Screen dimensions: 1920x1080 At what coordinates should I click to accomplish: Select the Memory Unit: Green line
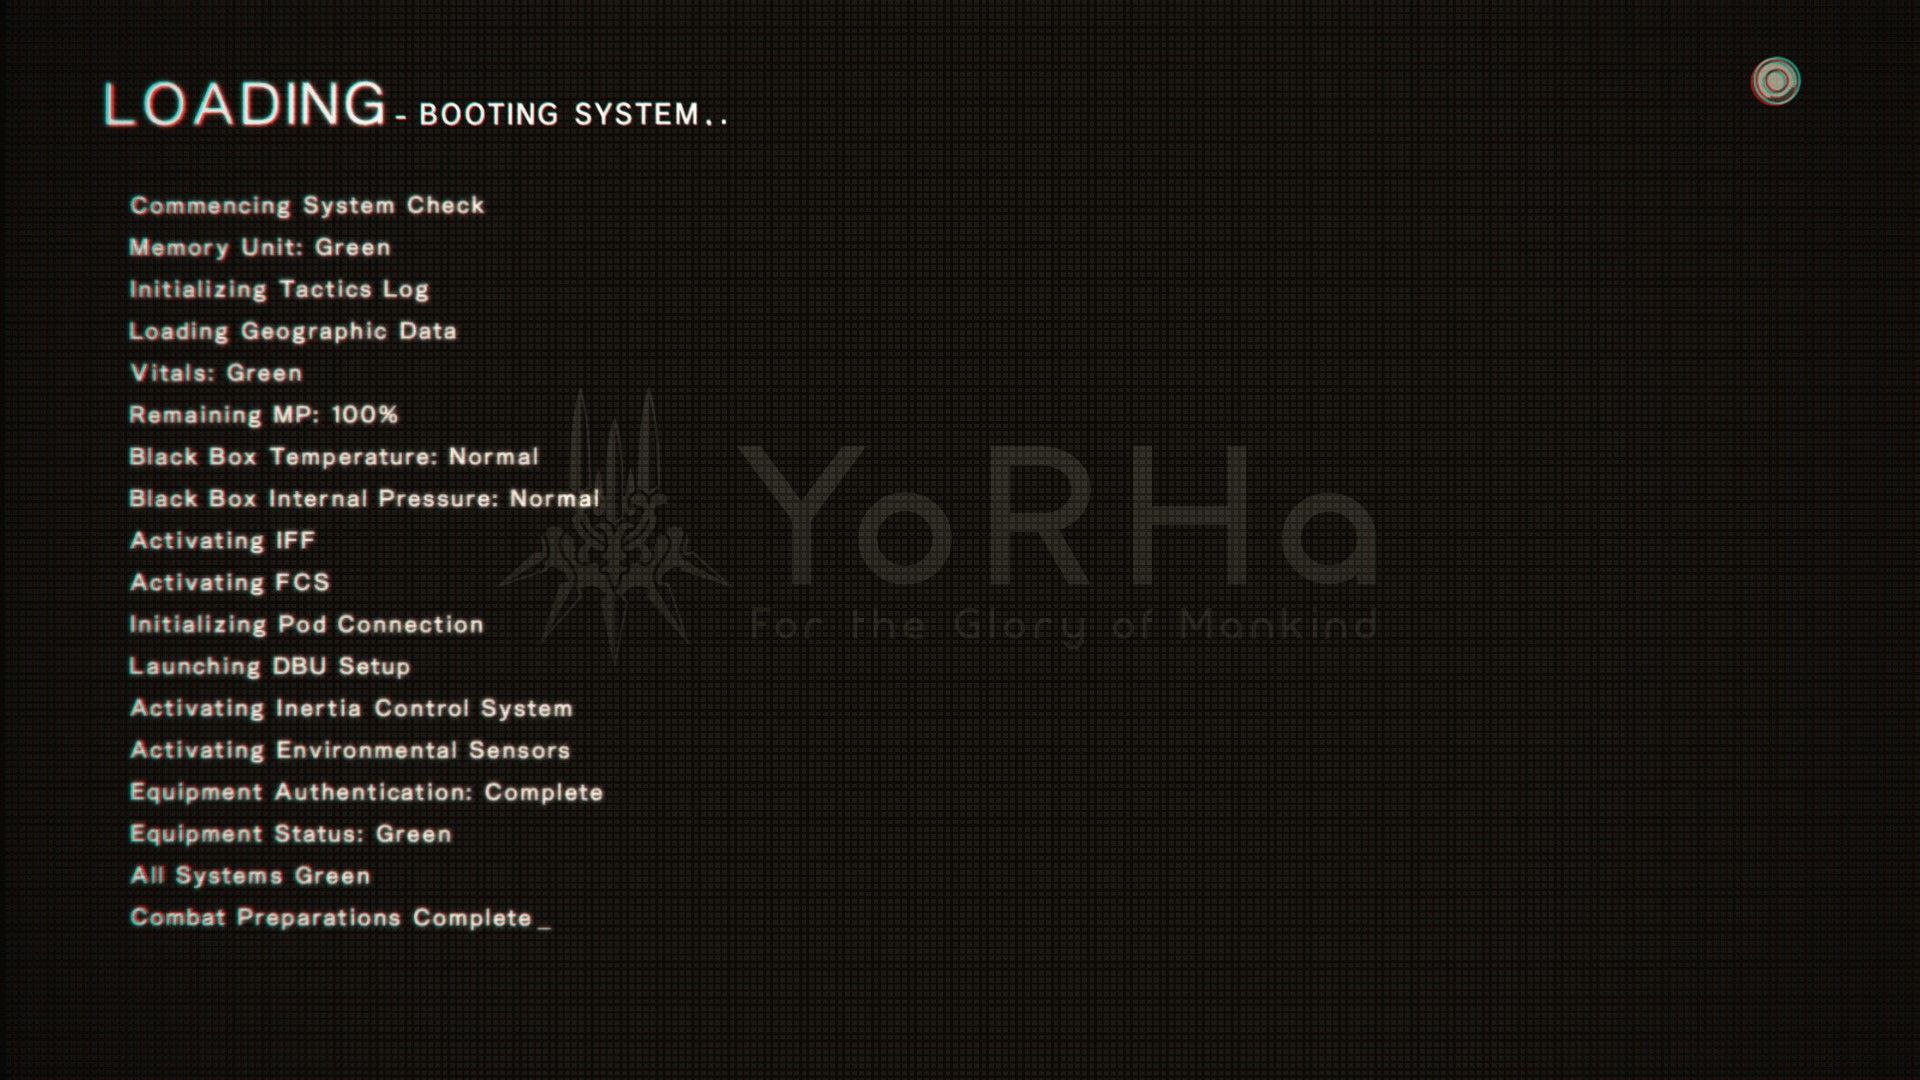[x=260, y=247]
